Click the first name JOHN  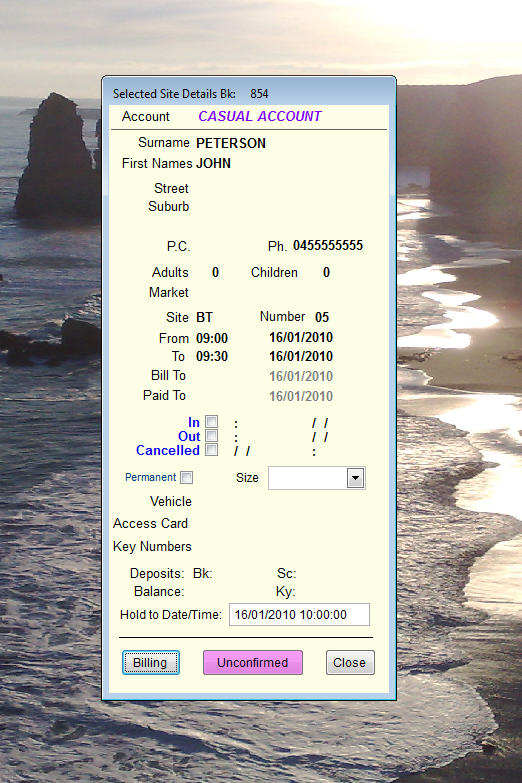213,163
